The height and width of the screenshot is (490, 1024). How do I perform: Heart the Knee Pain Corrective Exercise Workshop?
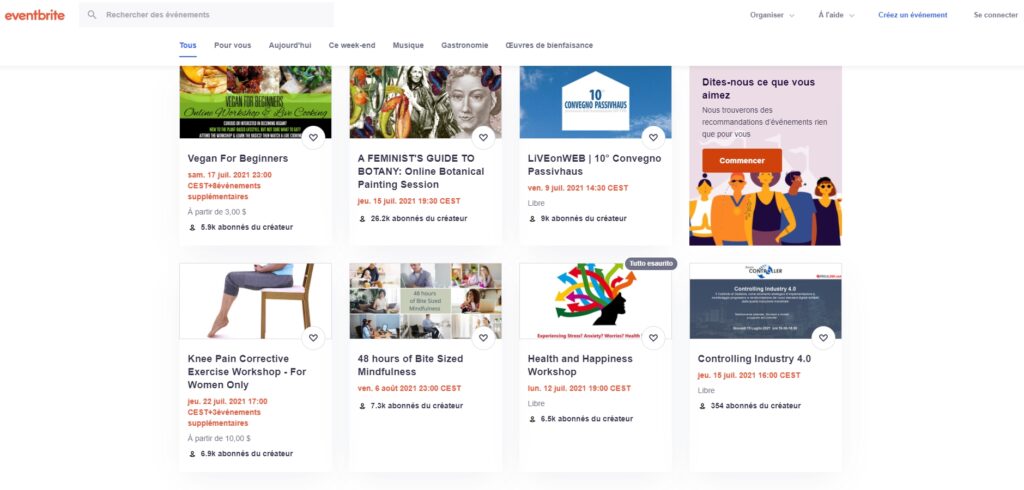(313, 338)
